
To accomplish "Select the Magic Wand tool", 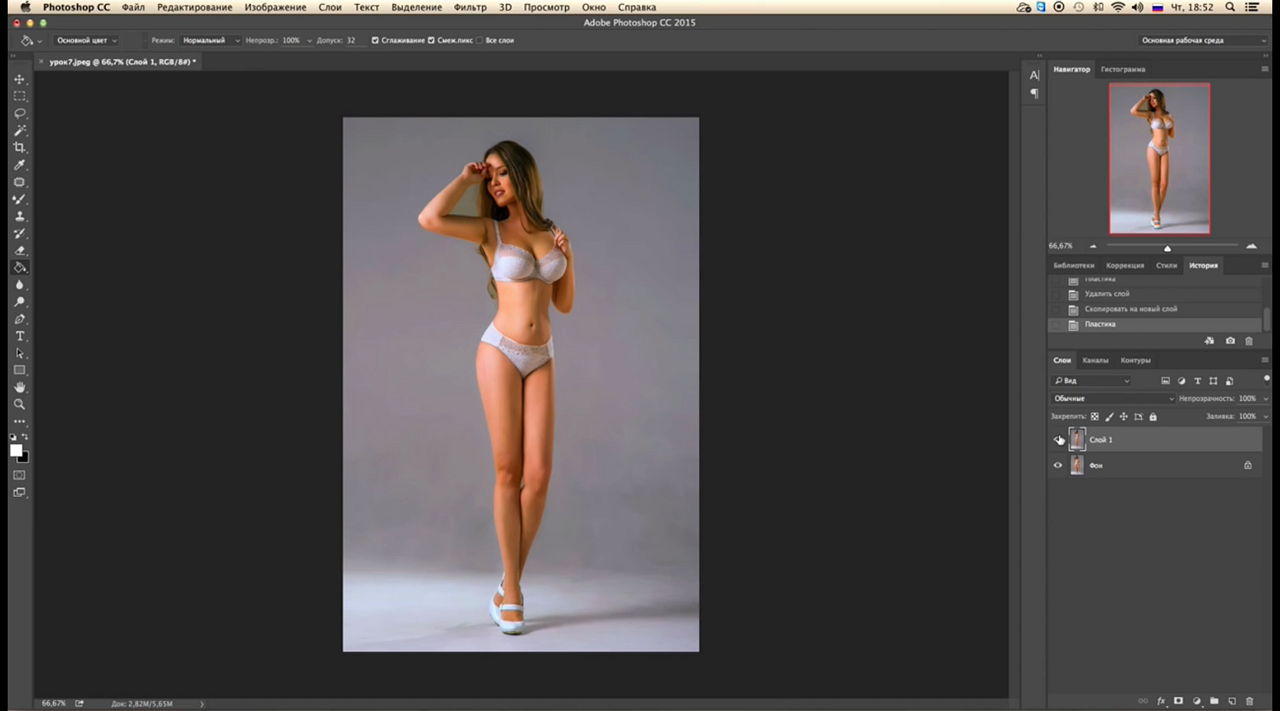I will click(x=19, y=131).
